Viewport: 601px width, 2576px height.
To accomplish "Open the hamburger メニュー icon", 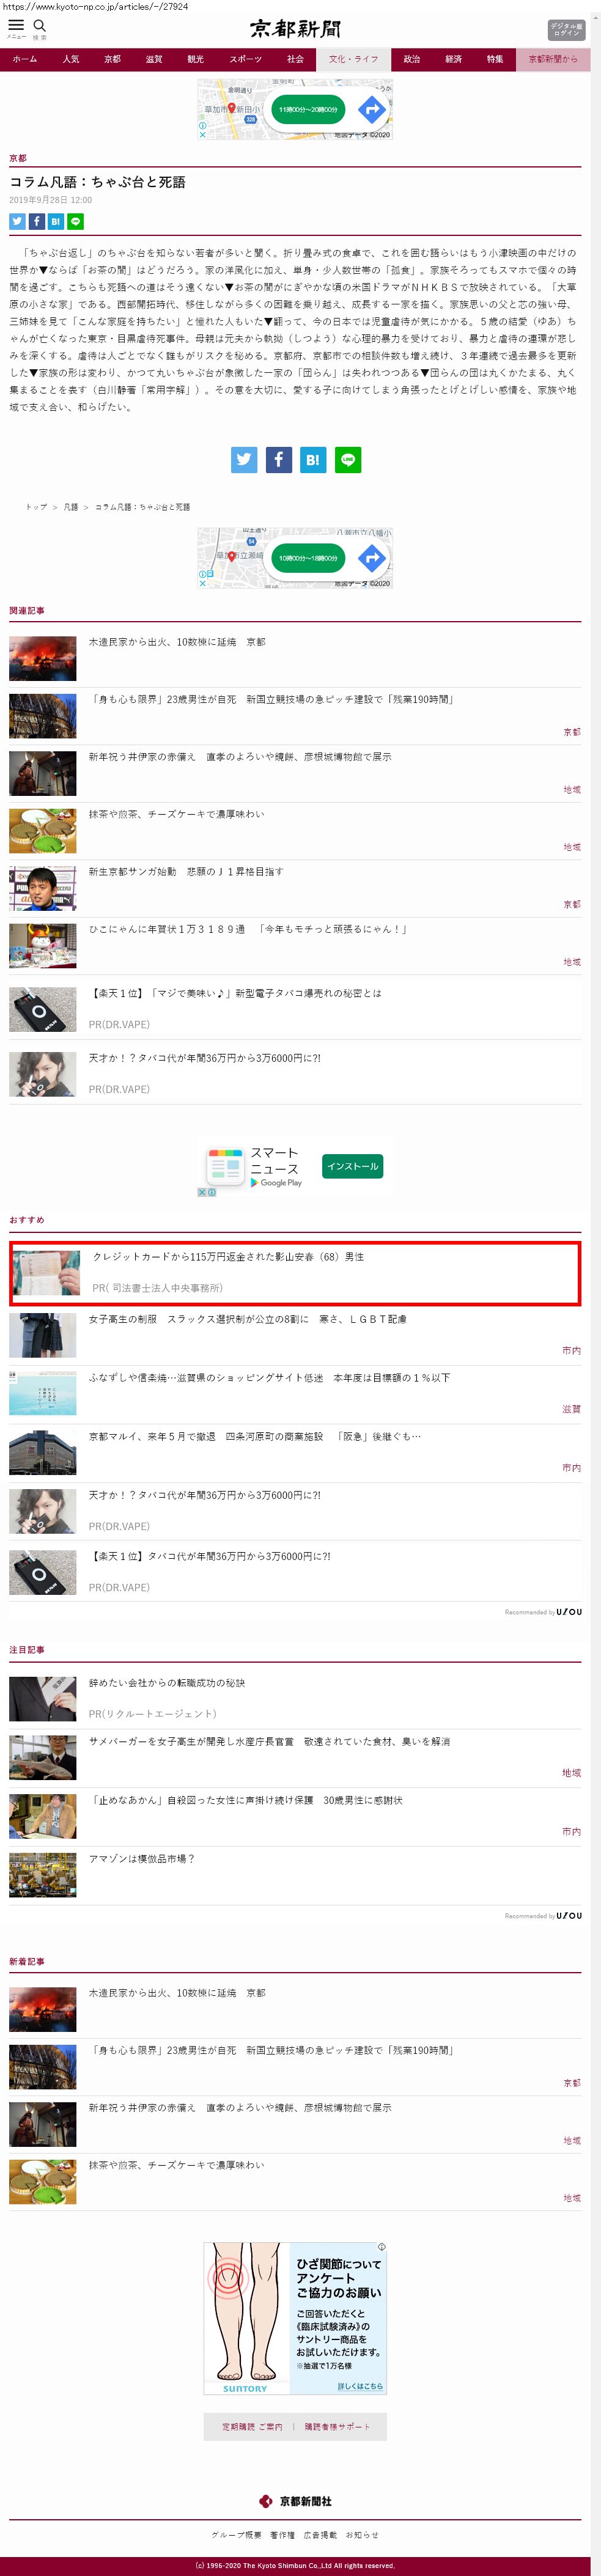I will tap(16, 26).
